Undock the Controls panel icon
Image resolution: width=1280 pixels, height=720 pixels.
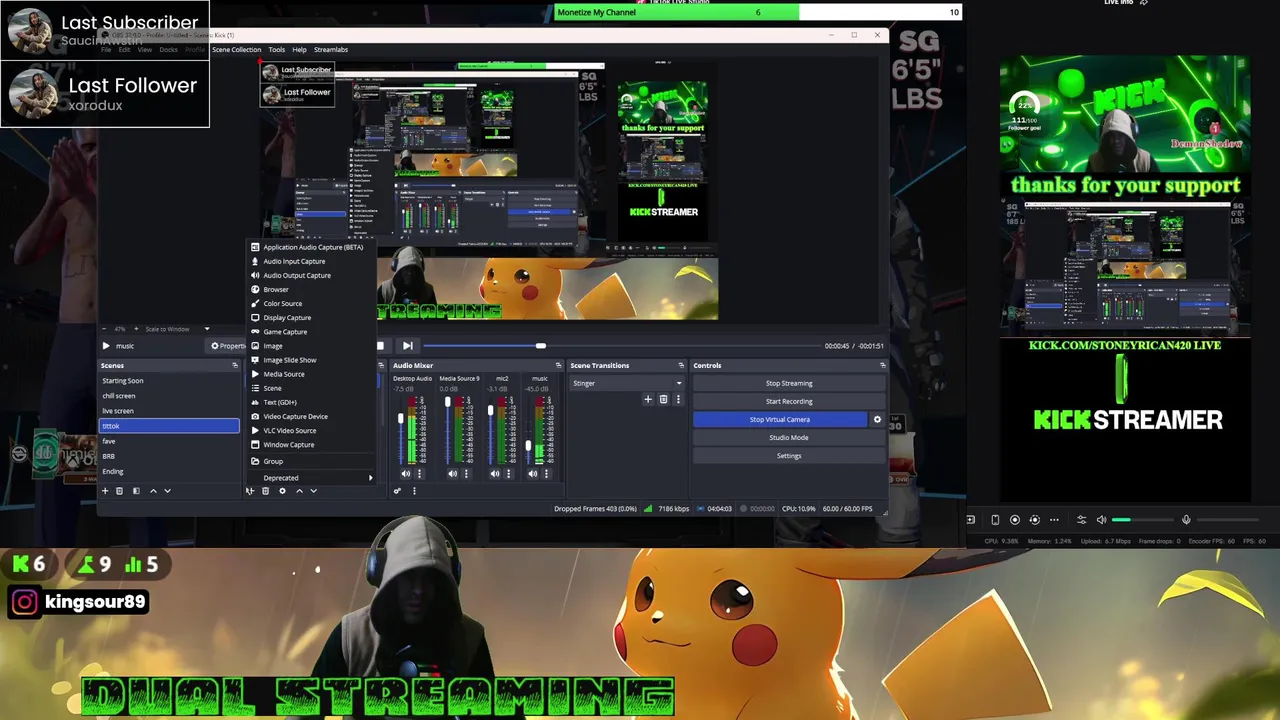(882, 365)
